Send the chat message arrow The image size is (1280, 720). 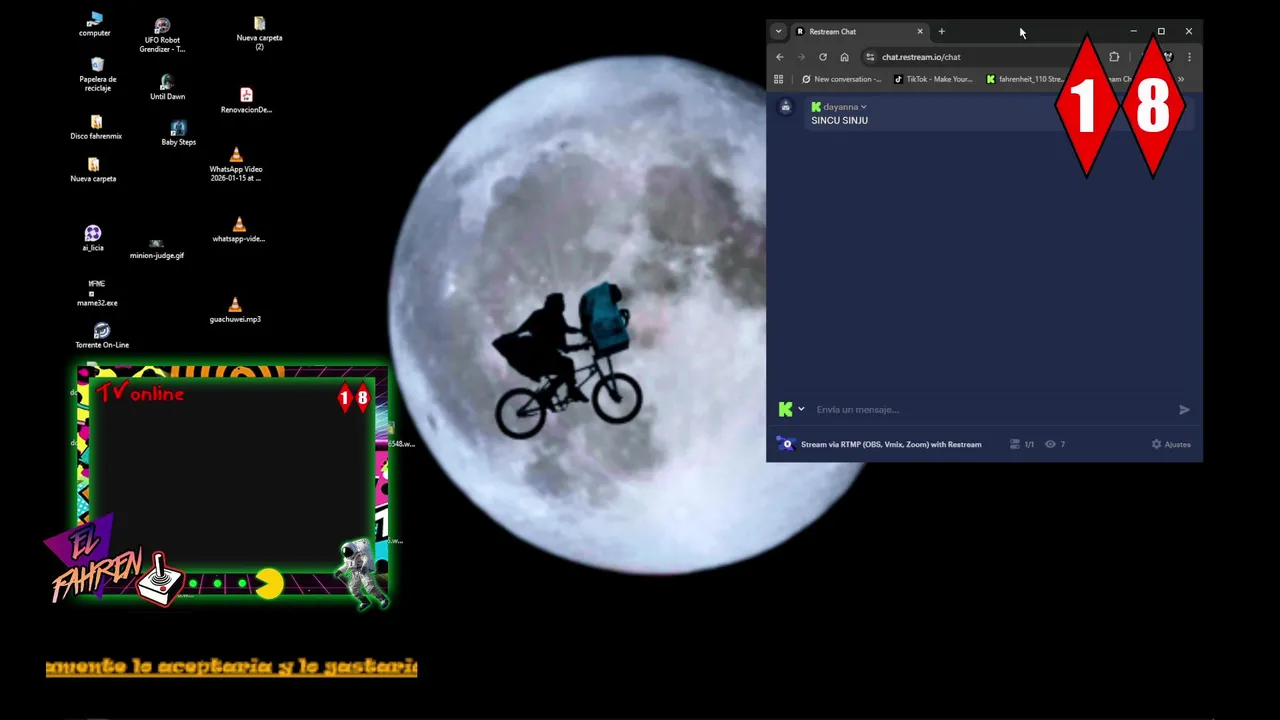(x=1184, y=409)
